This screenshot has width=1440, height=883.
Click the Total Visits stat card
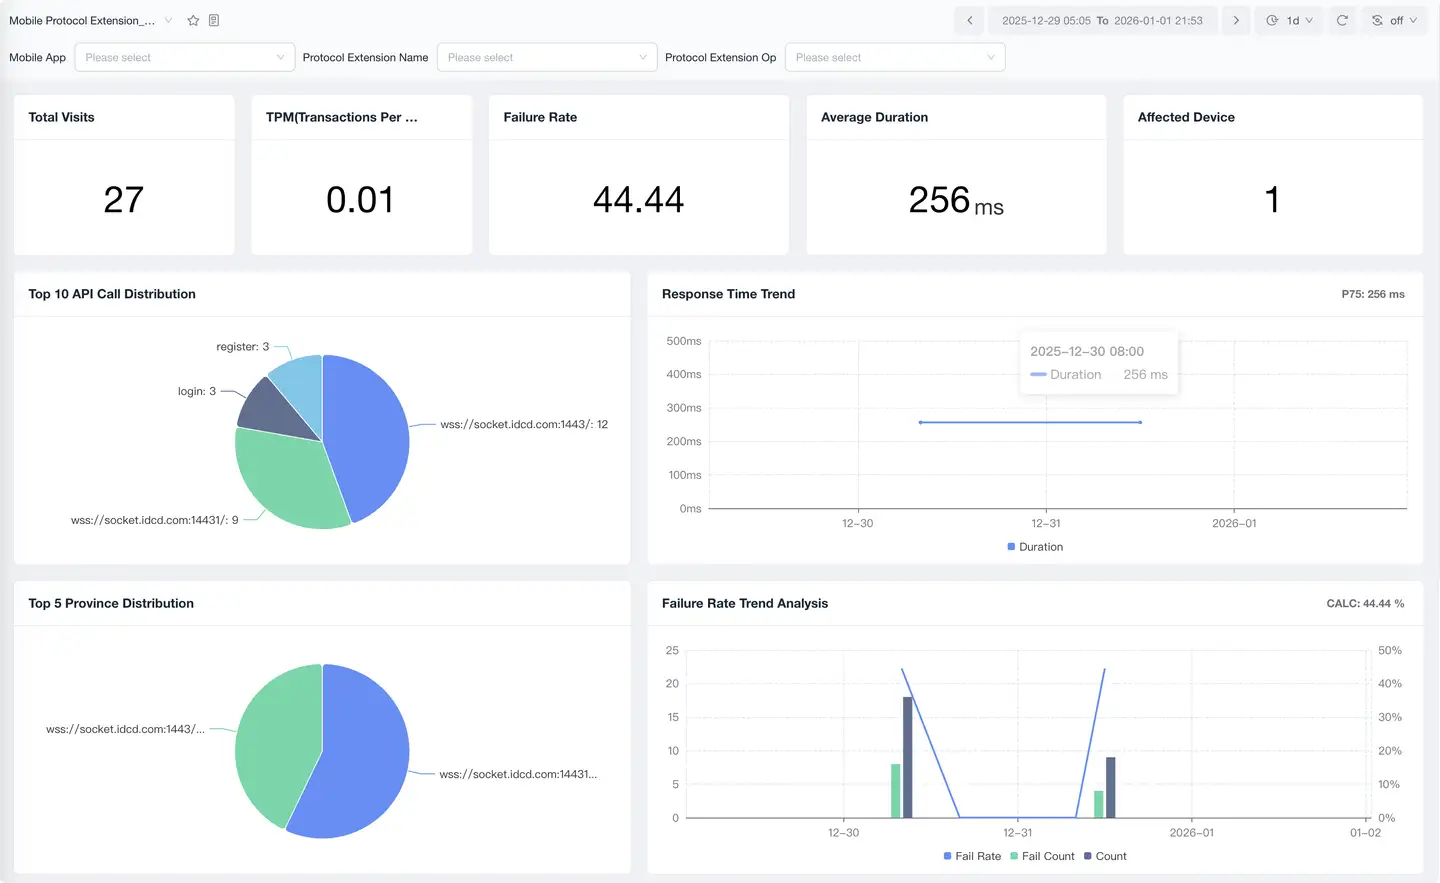124,175
